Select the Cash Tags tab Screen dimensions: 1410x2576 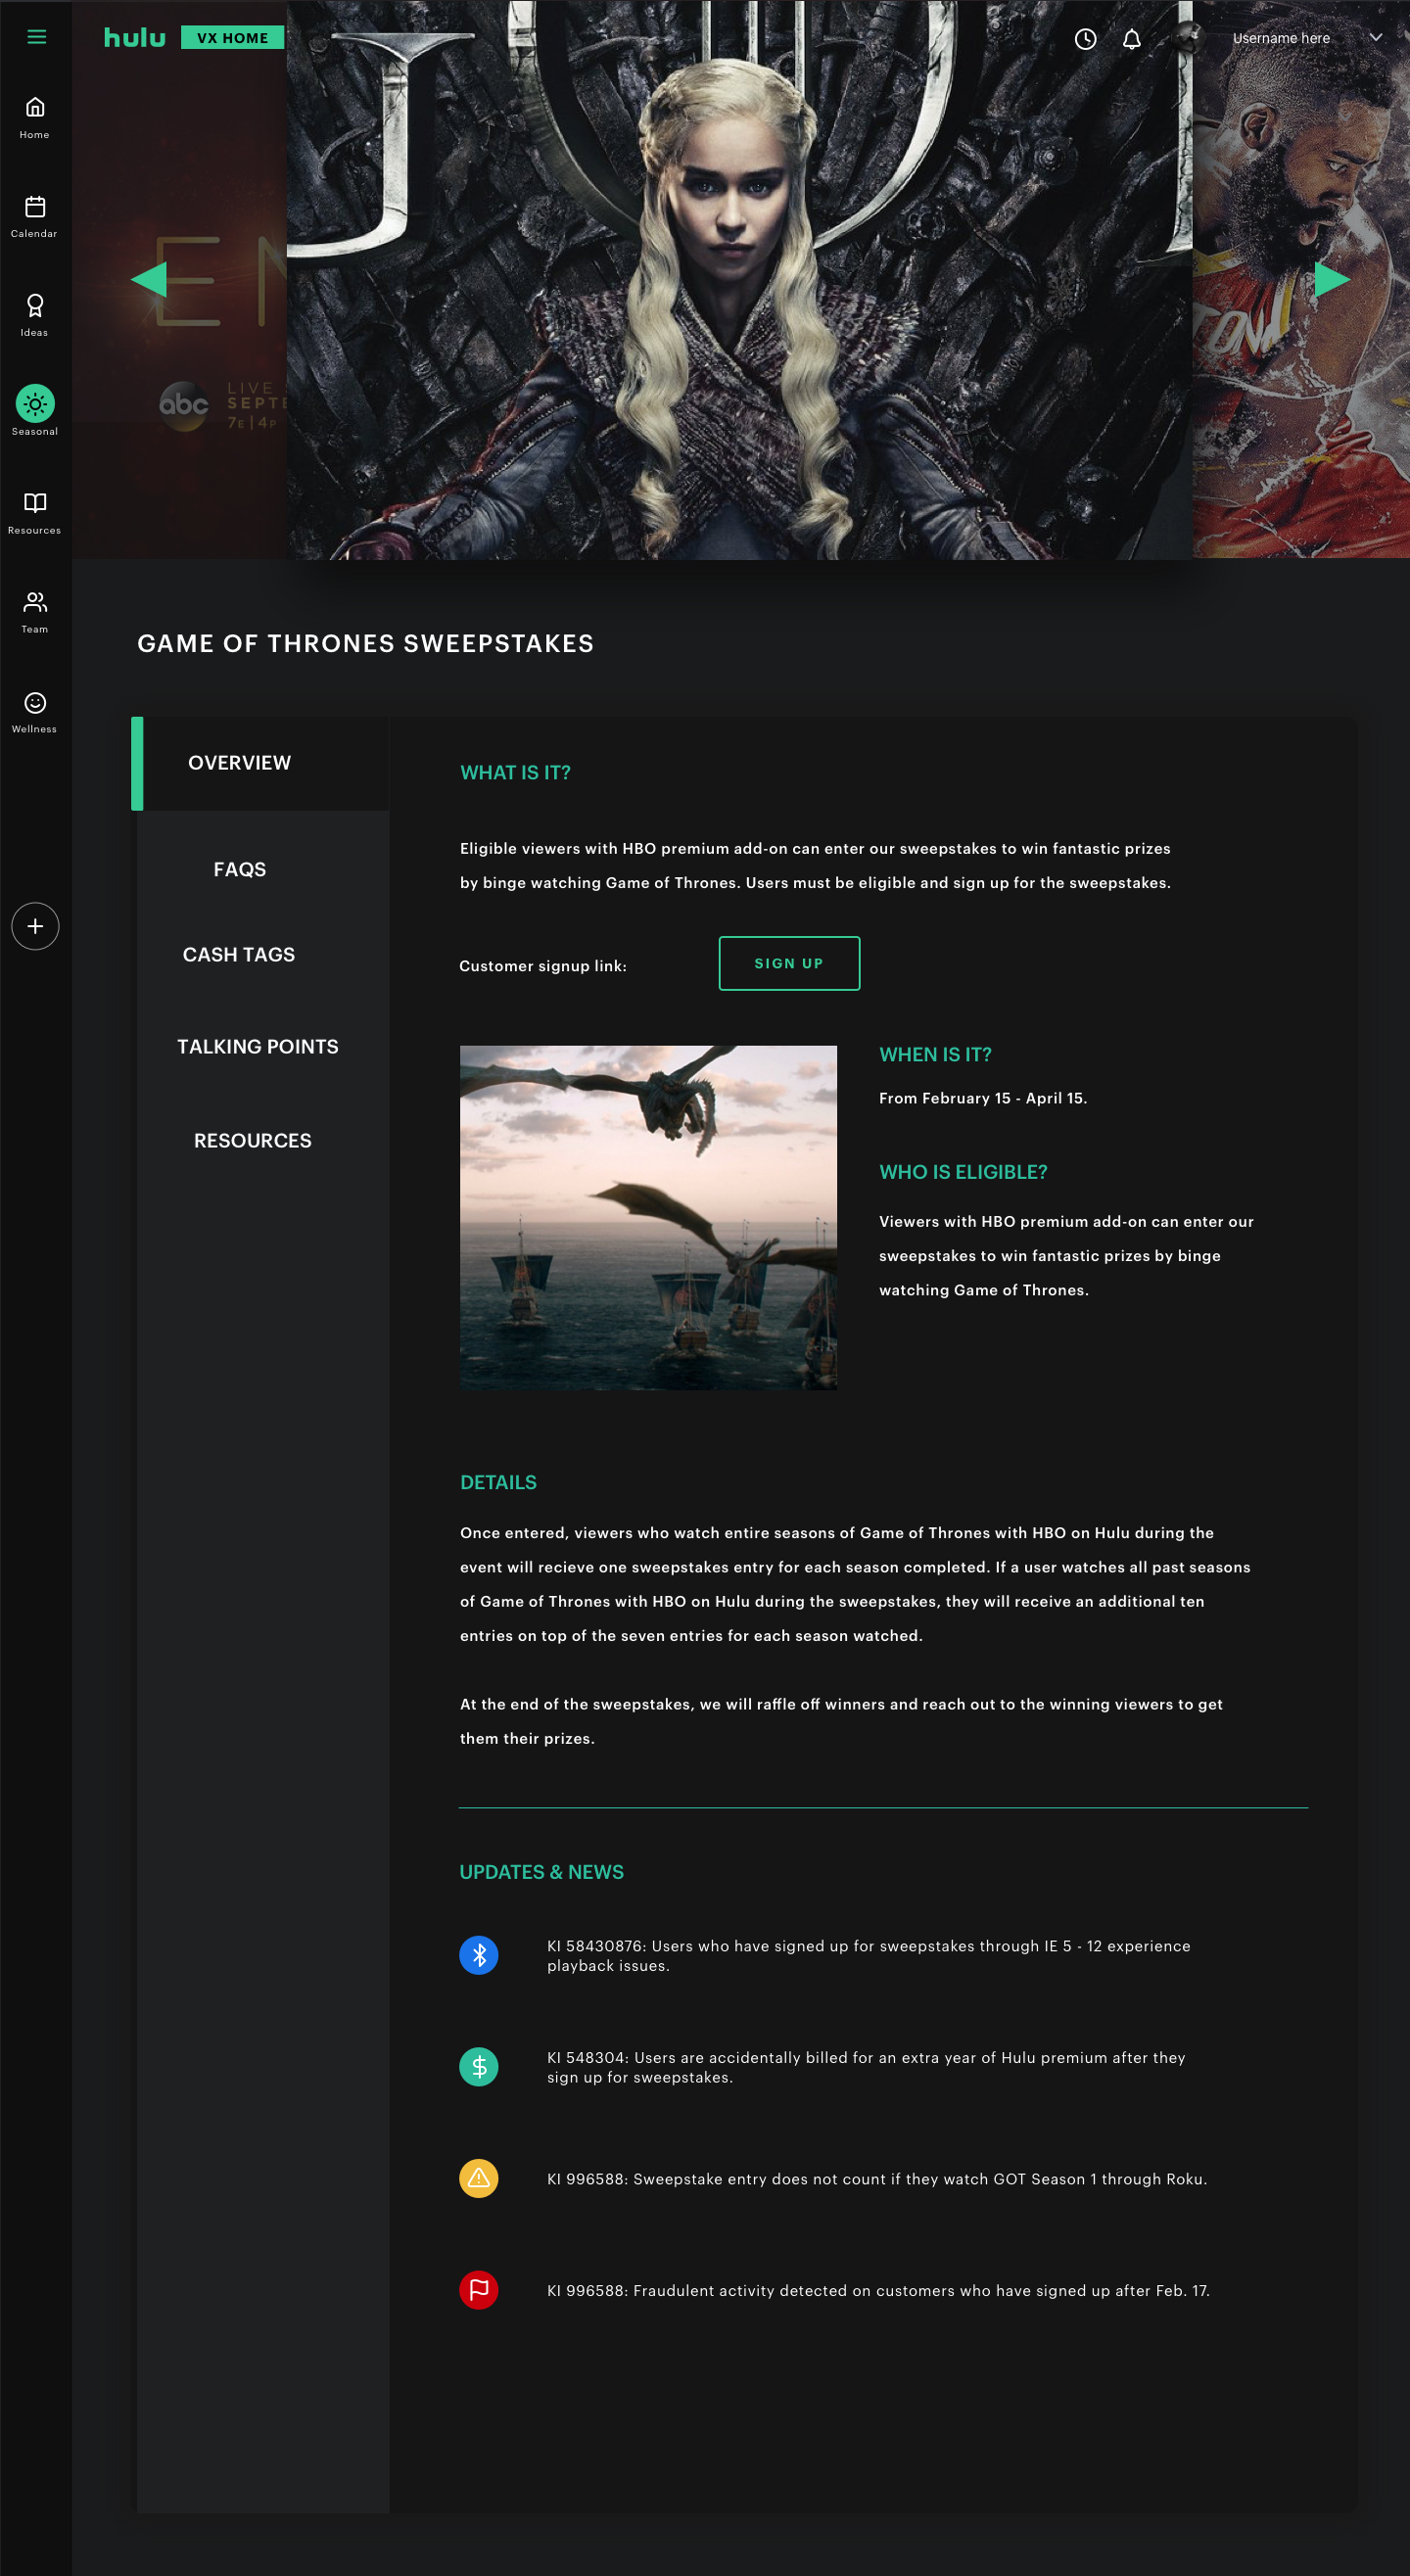coord(239,954)
